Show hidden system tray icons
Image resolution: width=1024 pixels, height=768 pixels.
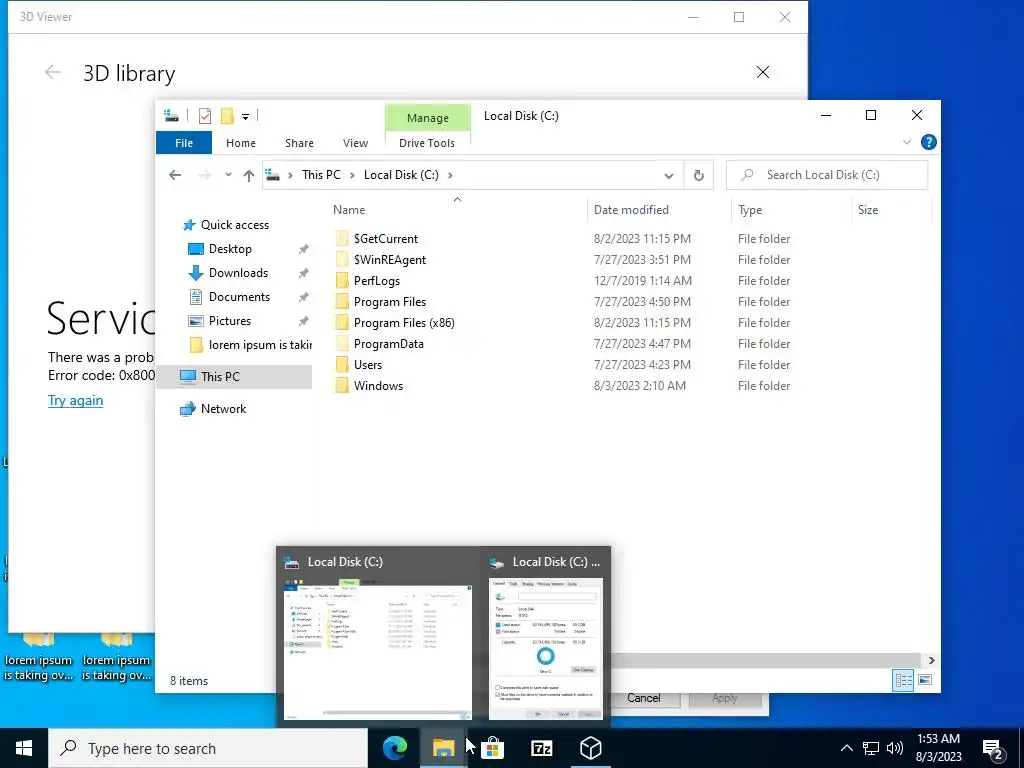click(x=846, y=748)
